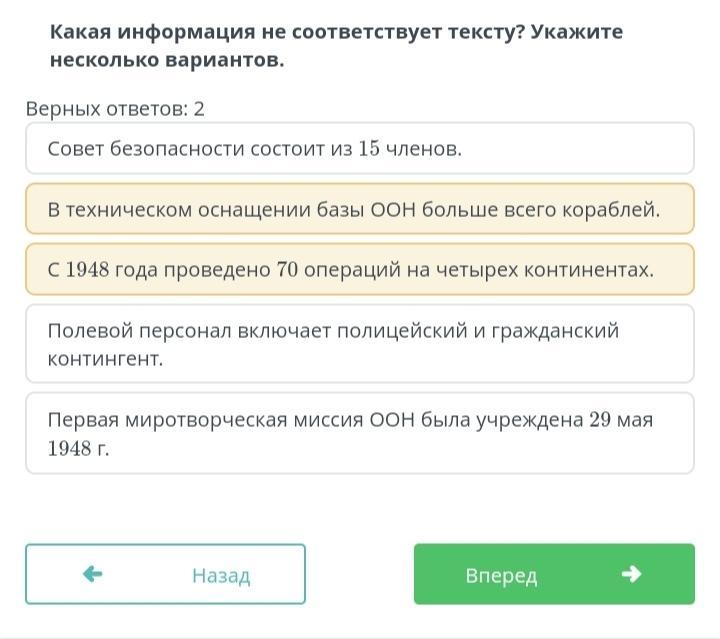Click the right arrow icon on Вперед
Screen dimensions: 720x639
click(x=630, y=574)
